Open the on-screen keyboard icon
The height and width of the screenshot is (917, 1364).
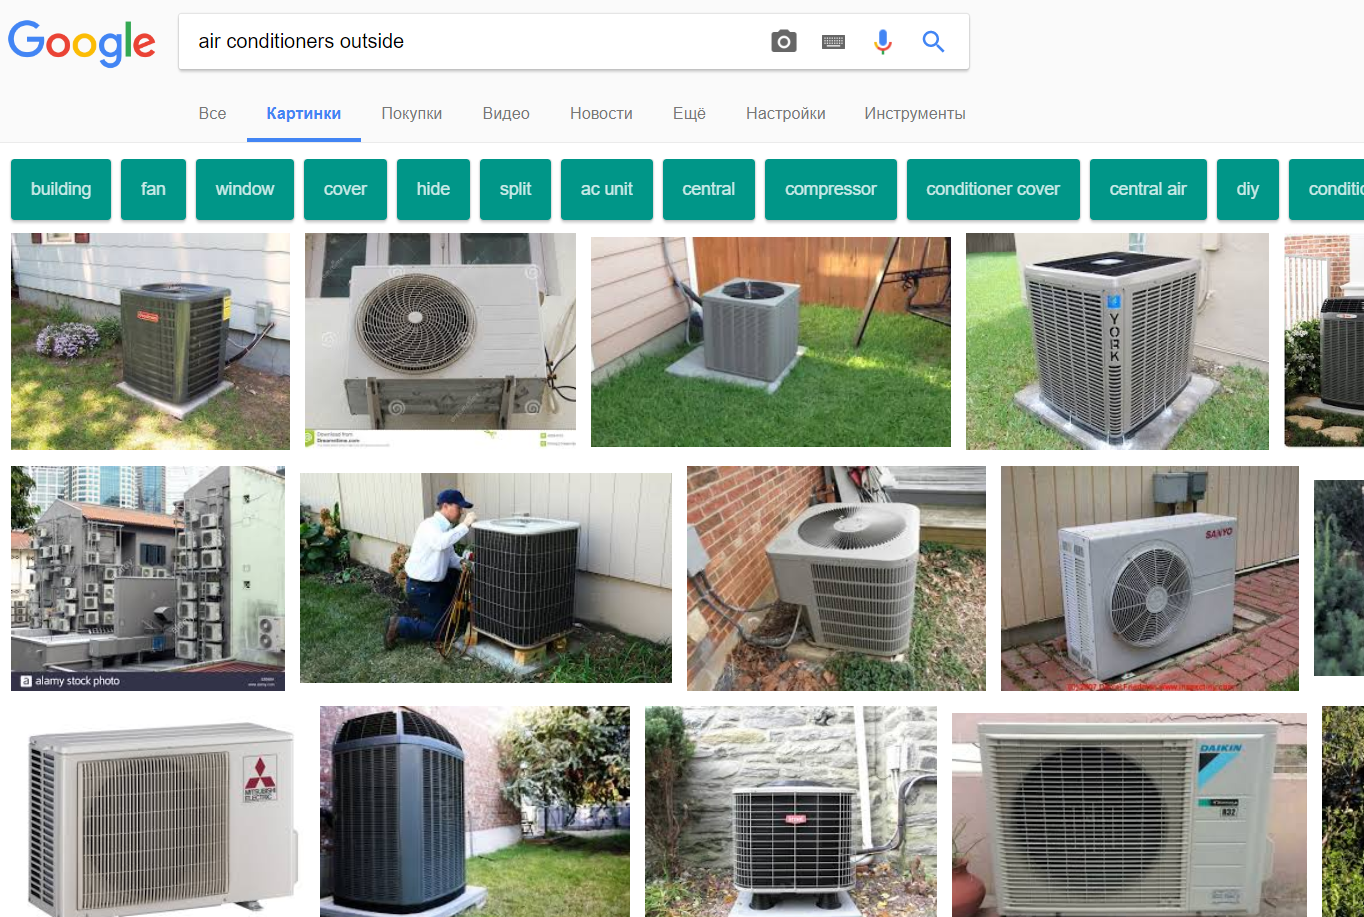(833, 41)
